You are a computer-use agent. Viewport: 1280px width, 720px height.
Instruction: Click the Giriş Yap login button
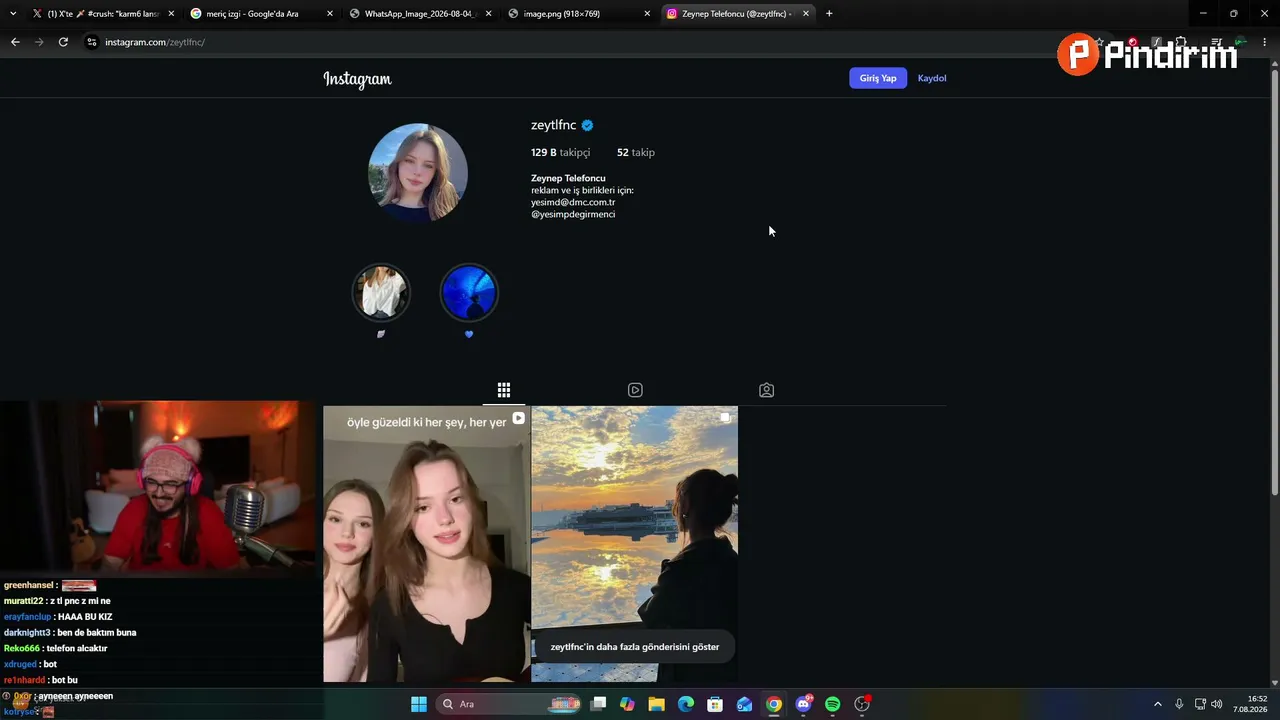878,78
